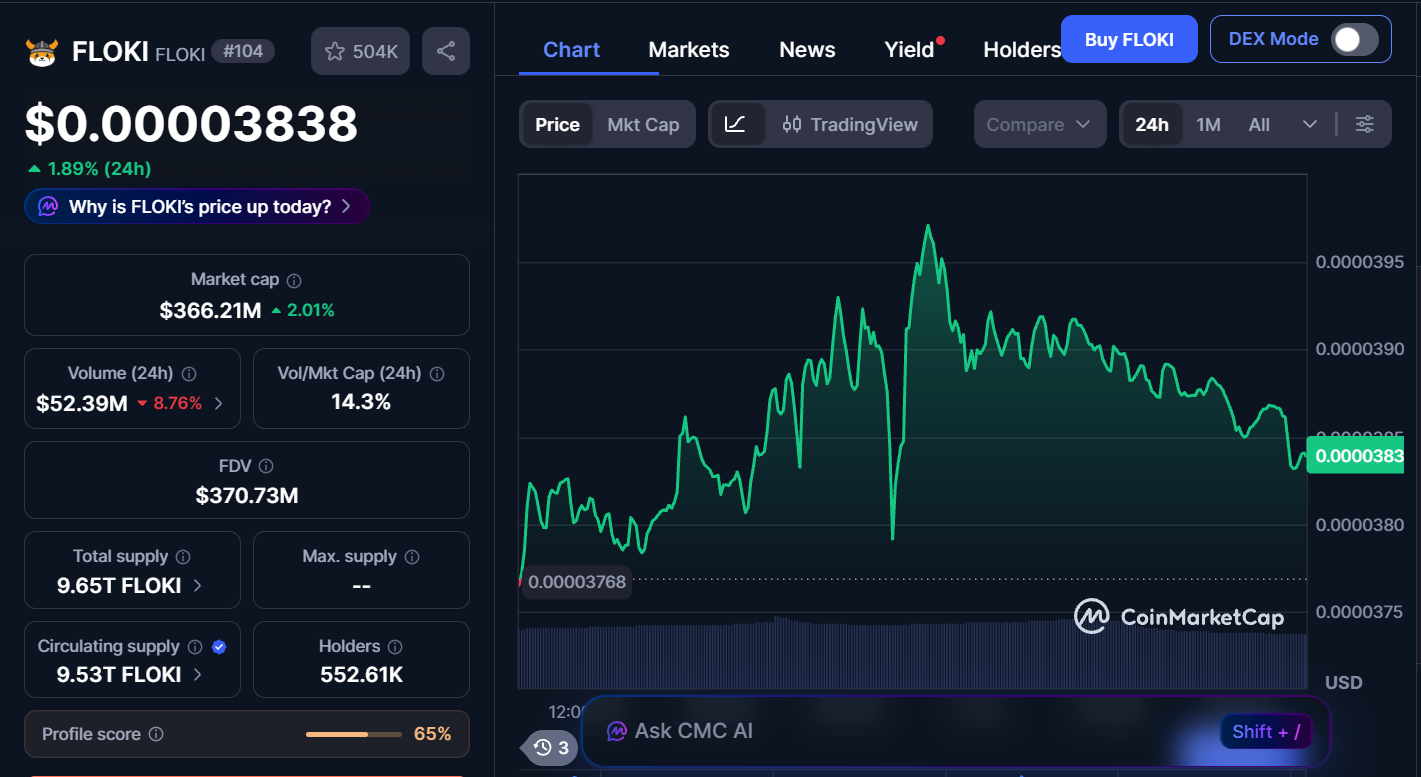The image size is (1421, 777).
Task: Switch to candlestick chart view
Action: click(x=793, y=124)
